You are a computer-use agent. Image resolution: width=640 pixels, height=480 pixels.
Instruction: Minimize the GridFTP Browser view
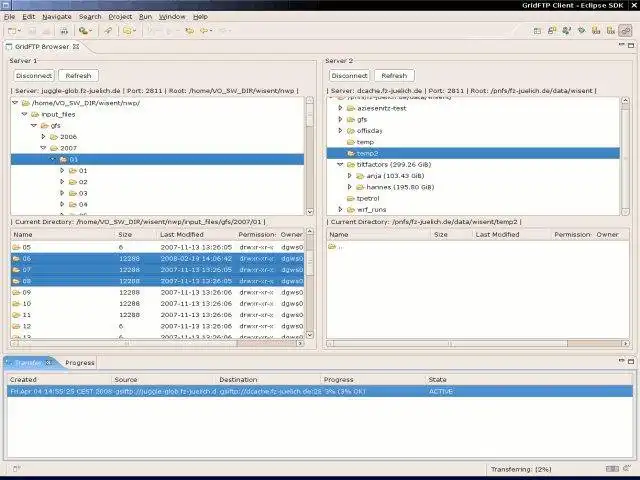tap(622, 45)
